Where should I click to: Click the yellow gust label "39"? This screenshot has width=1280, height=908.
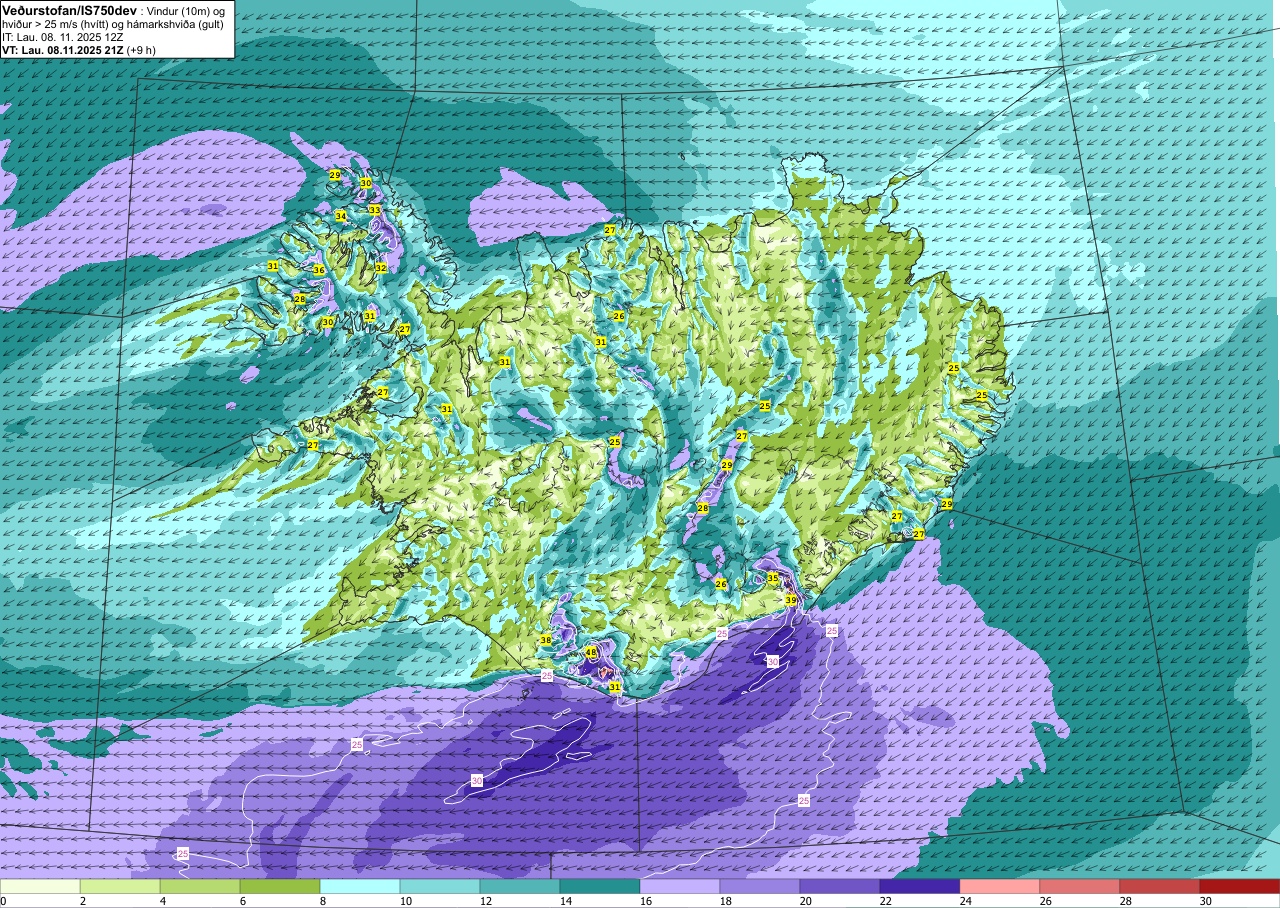(790, 600)
